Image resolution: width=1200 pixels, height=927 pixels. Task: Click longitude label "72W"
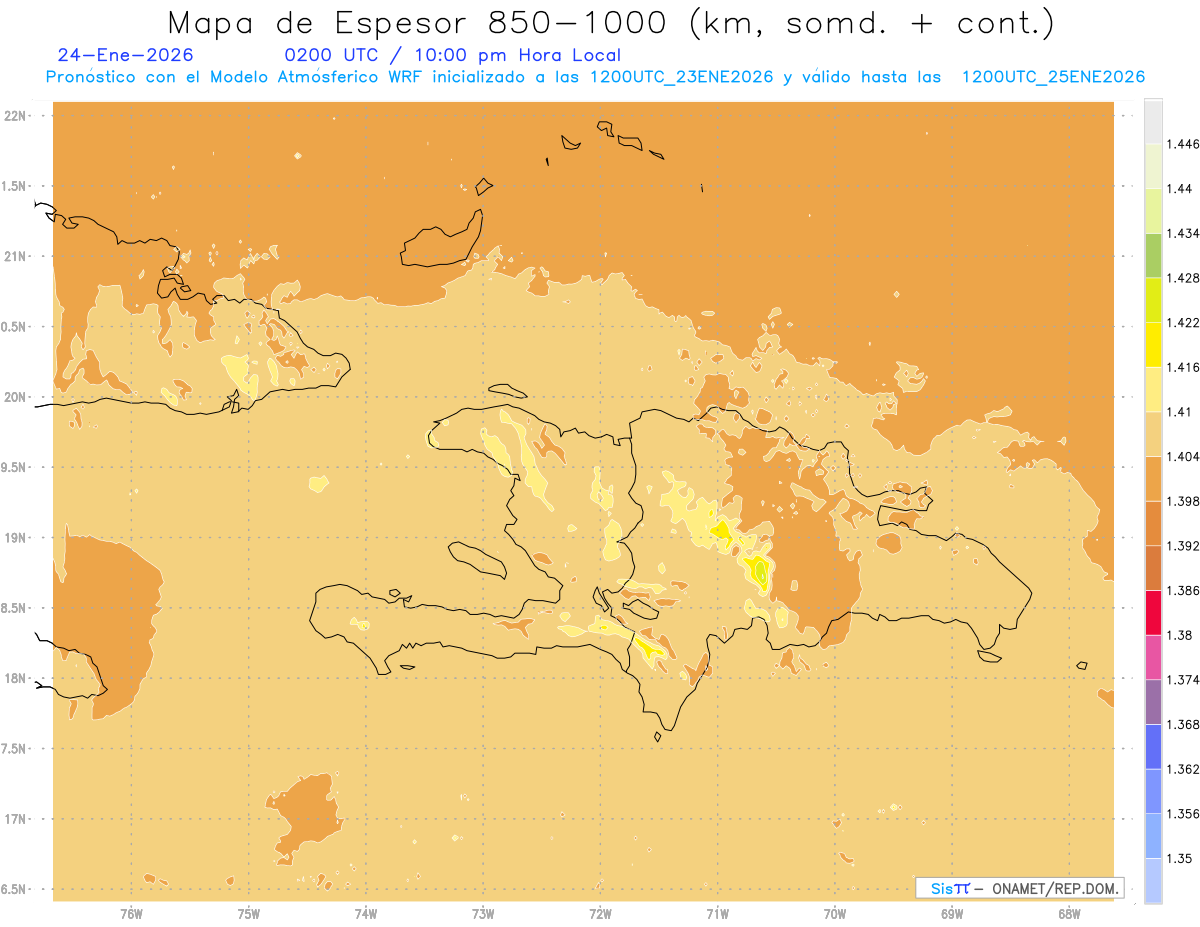600,914
